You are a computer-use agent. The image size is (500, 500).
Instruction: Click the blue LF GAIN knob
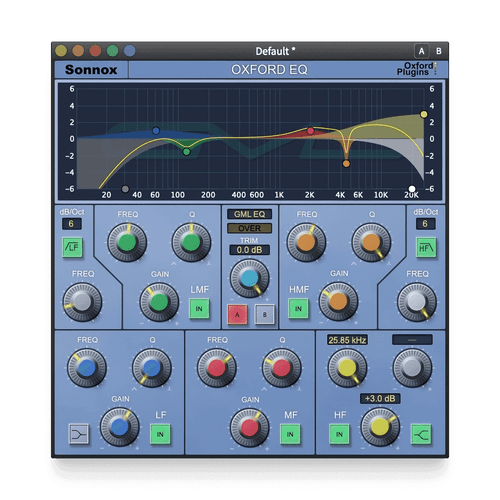[x=120, y=427]
